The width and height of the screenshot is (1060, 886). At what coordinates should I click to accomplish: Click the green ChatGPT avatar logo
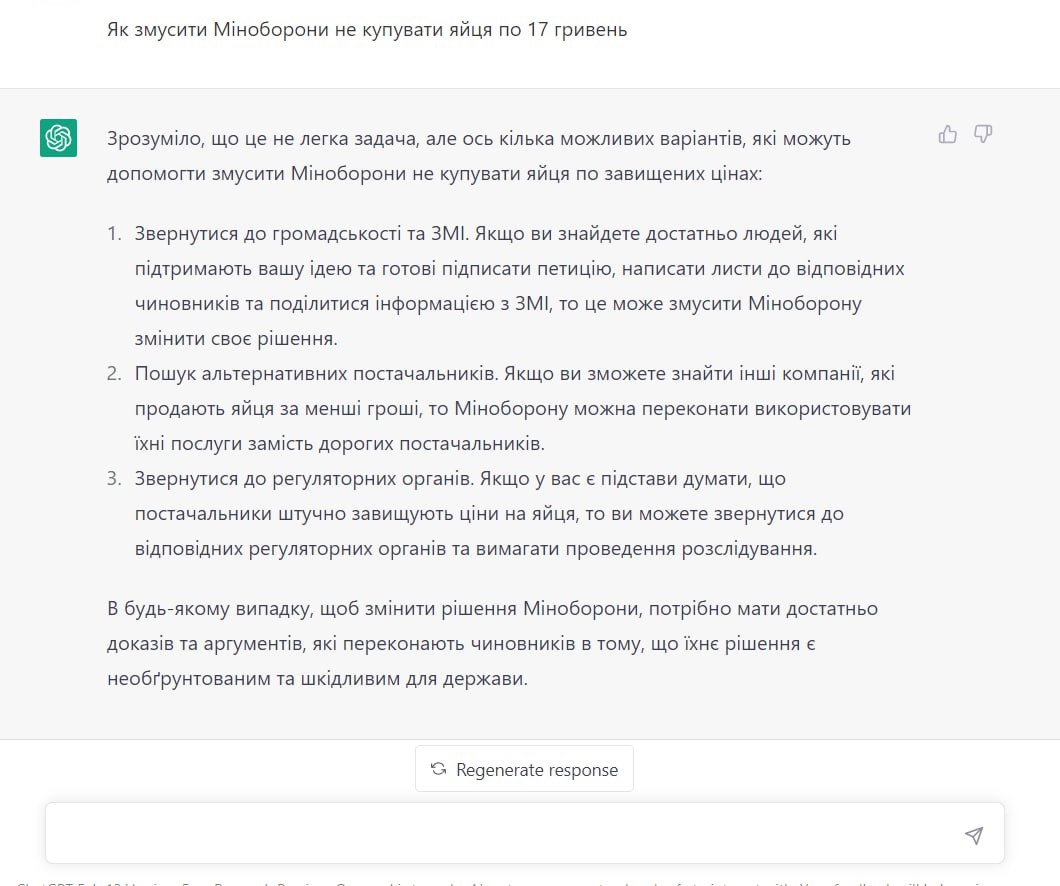(59, 138)
